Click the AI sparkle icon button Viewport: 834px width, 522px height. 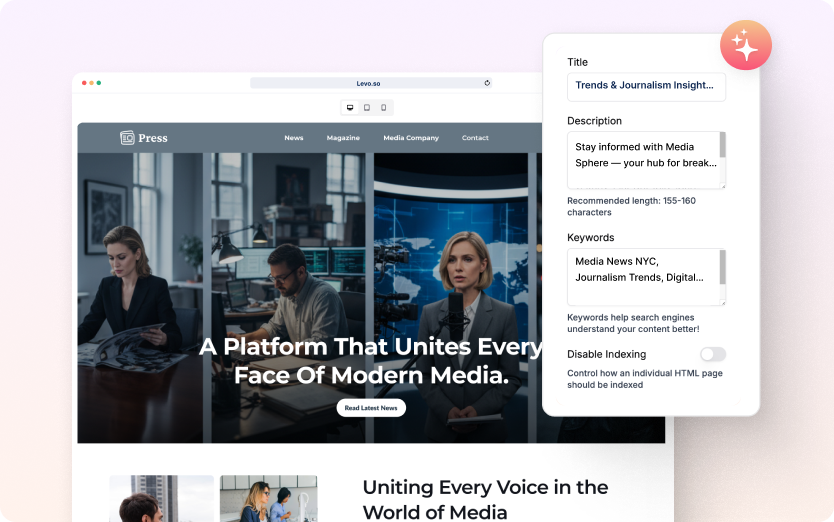tap(745, 45)
